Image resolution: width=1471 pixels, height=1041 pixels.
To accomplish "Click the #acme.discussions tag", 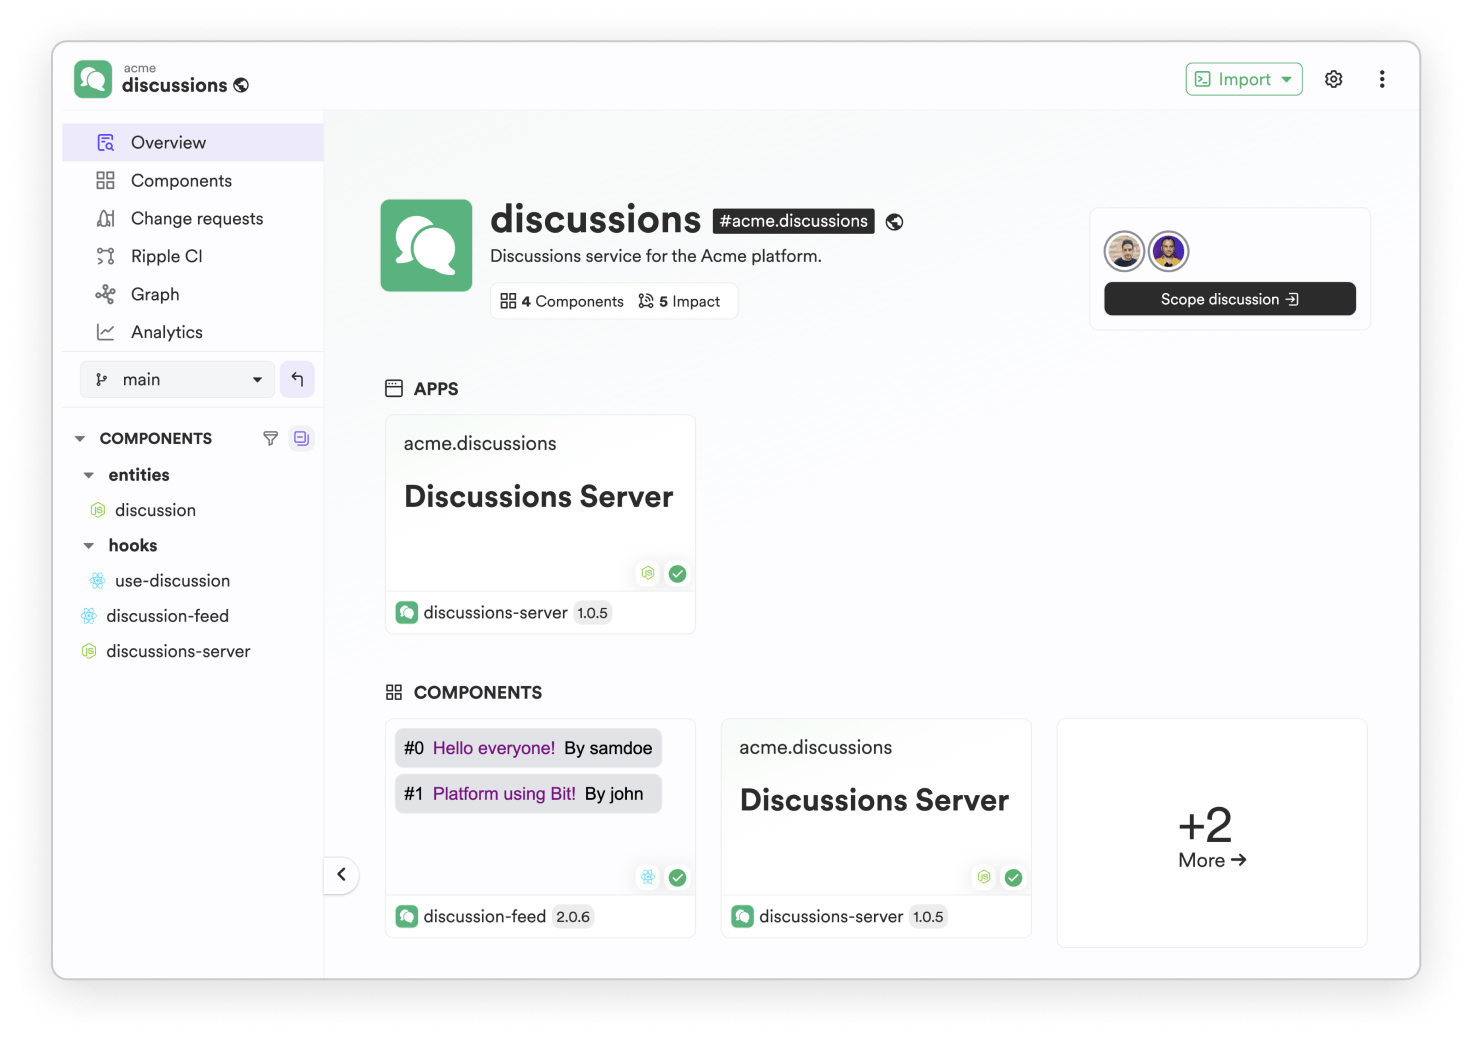I will 794,221.
